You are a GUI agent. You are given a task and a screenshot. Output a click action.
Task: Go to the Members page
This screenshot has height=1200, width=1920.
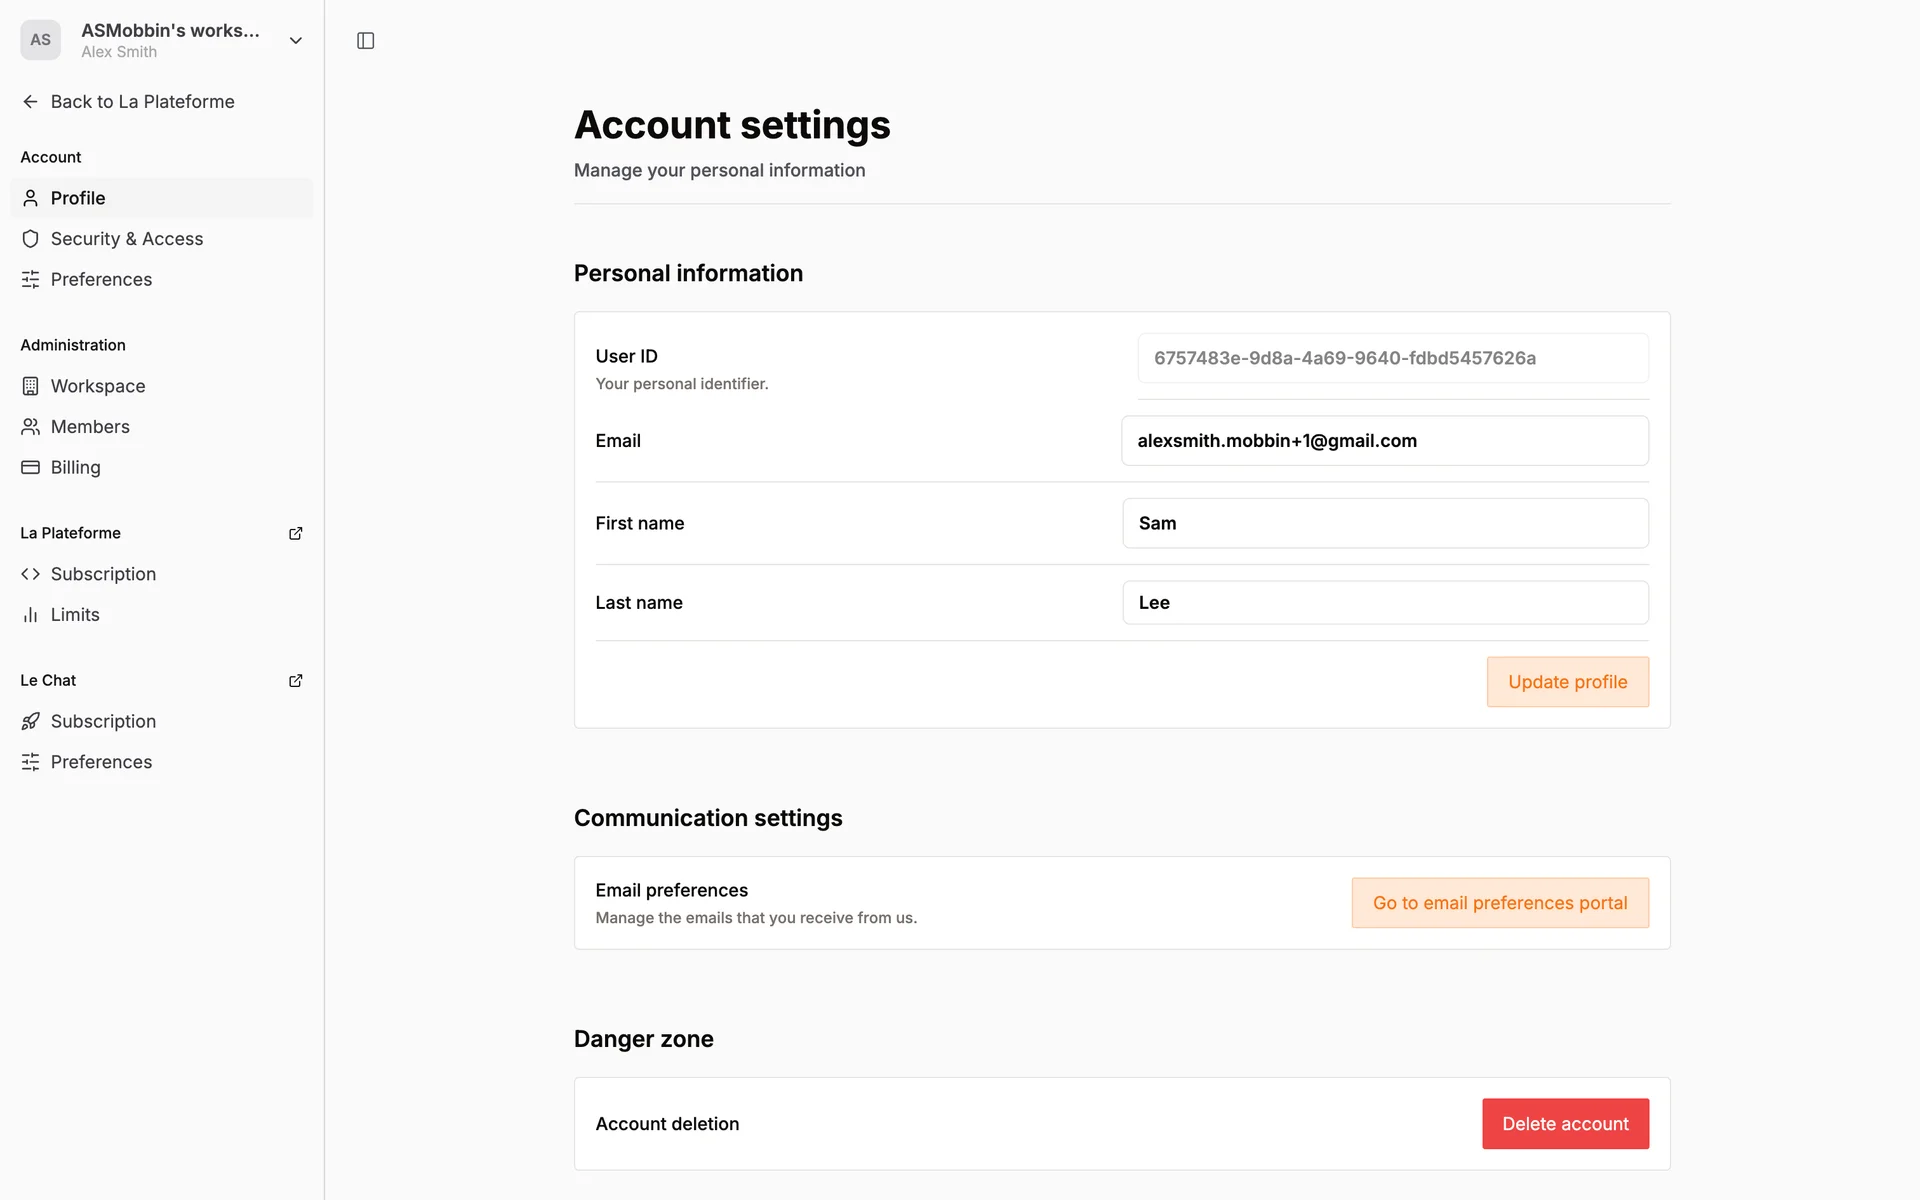pos(90,427)
